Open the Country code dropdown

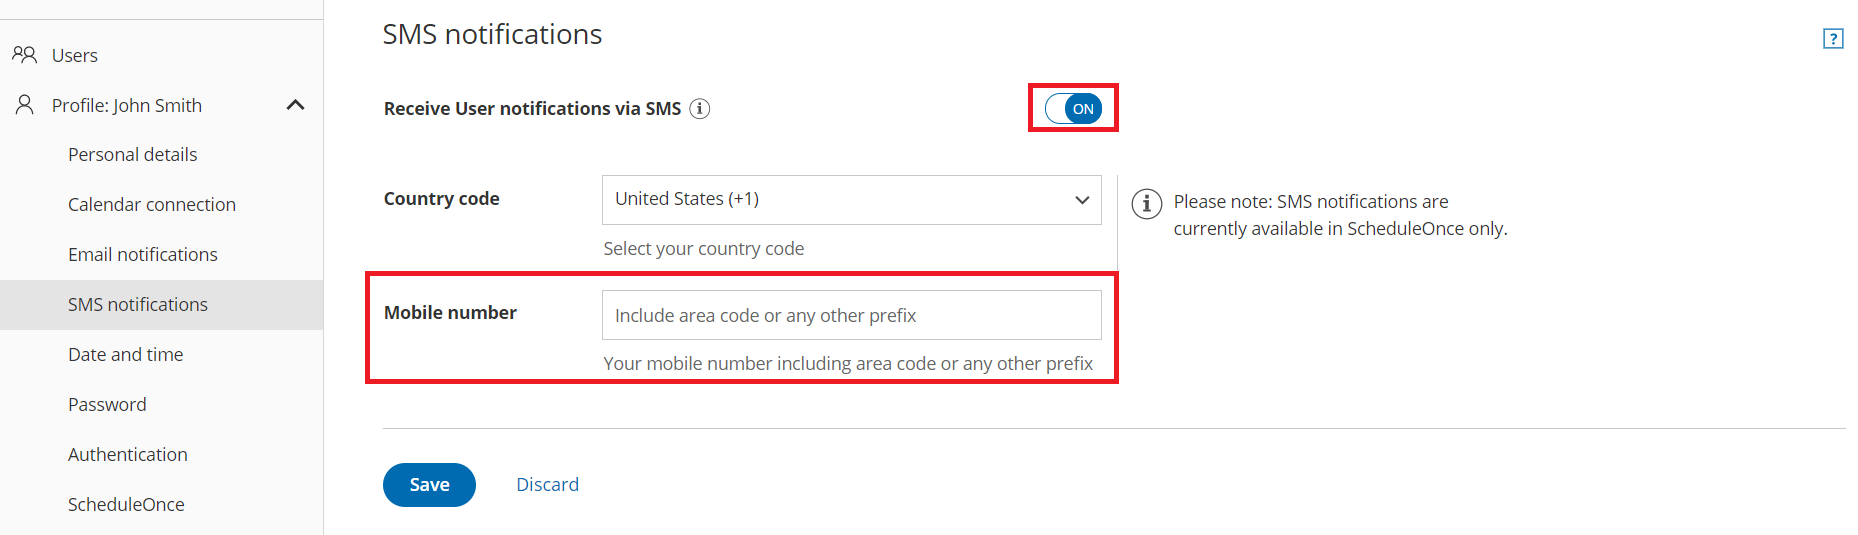[x=851, y=200]
